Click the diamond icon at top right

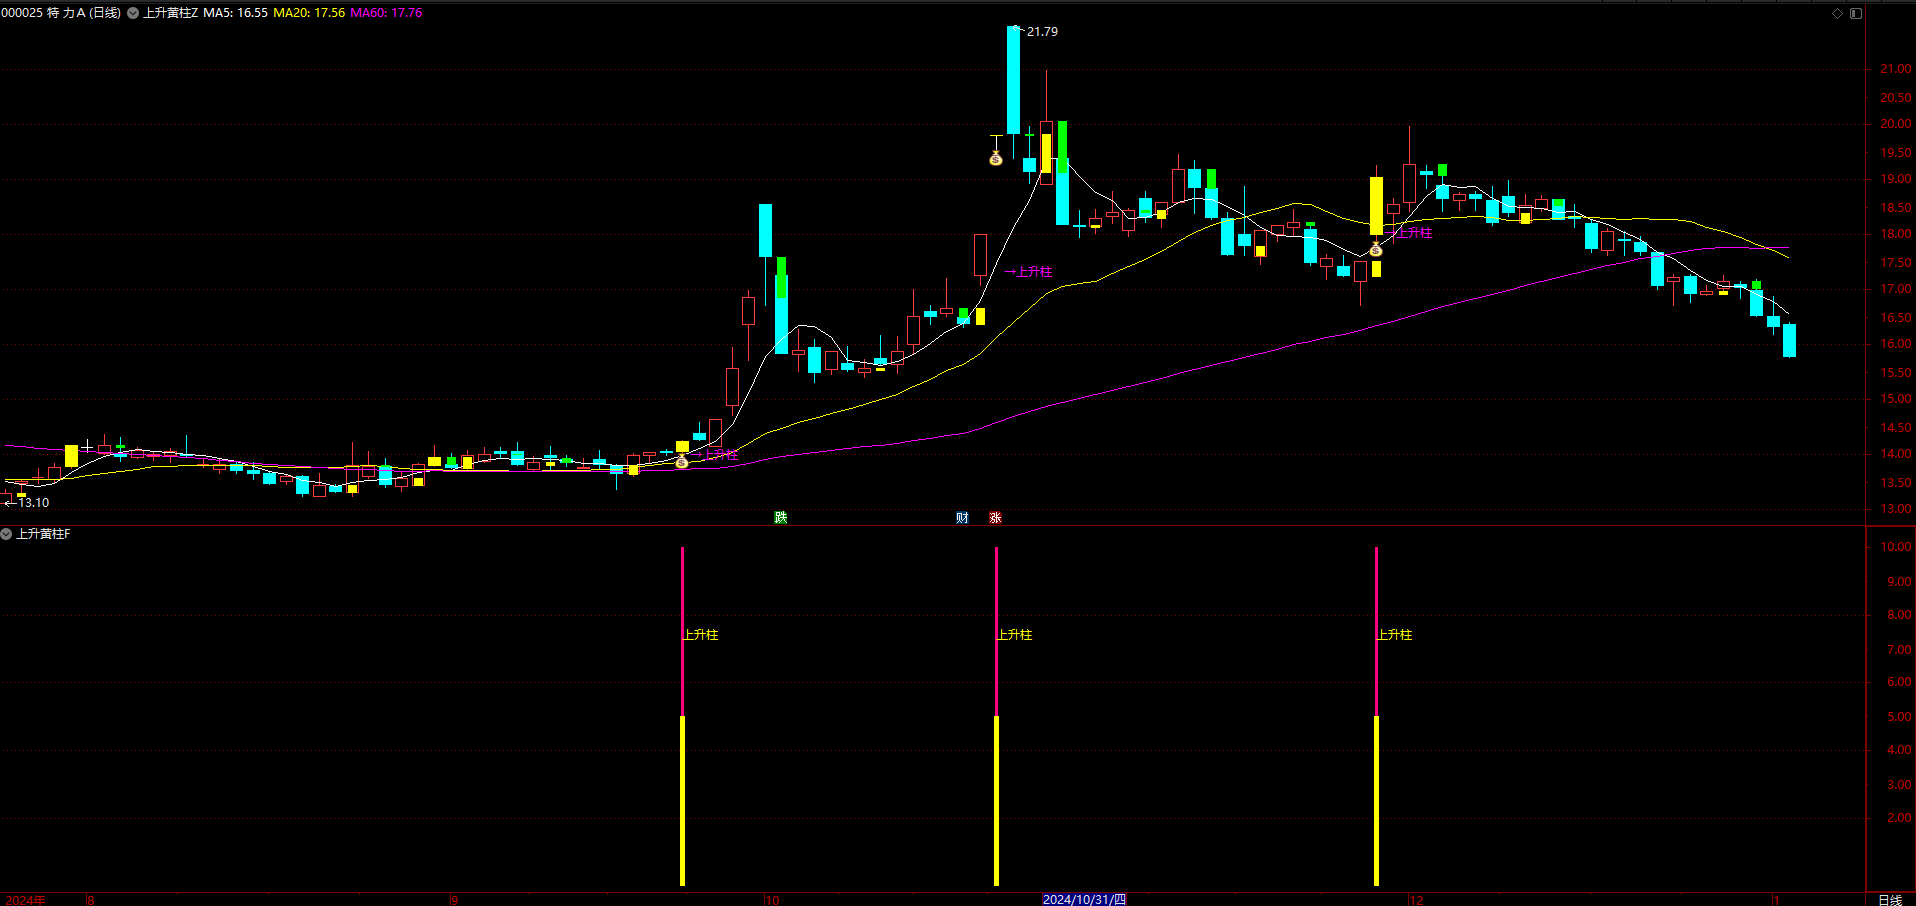(x=1837, y=13)
